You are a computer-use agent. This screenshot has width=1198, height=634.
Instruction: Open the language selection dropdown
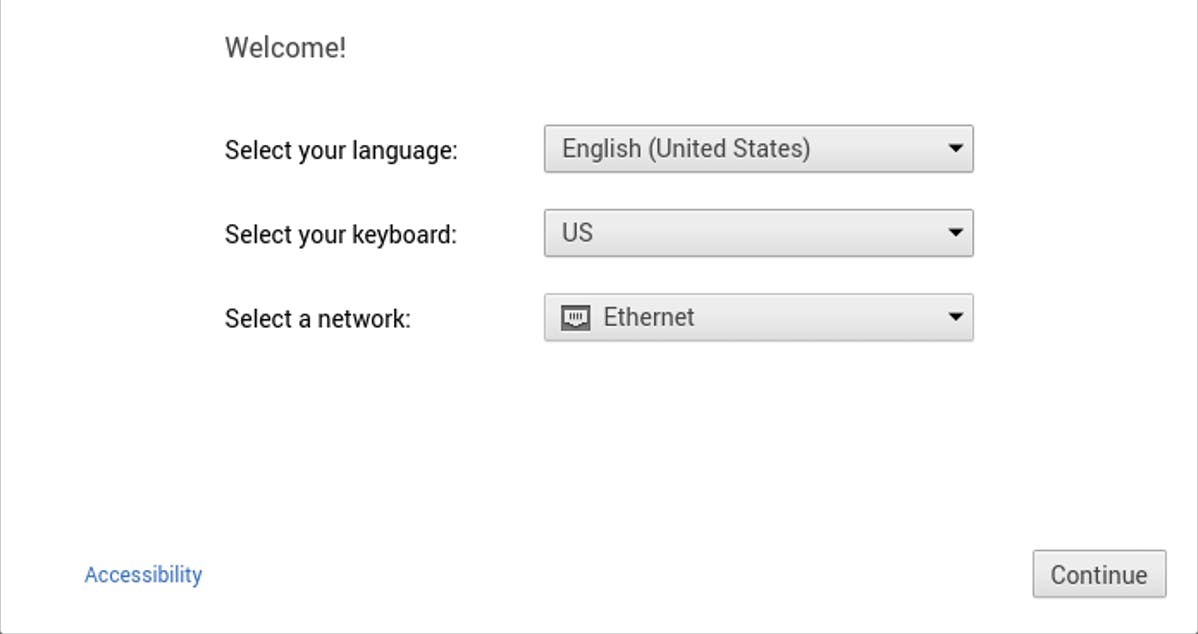(x=758, y=149)
